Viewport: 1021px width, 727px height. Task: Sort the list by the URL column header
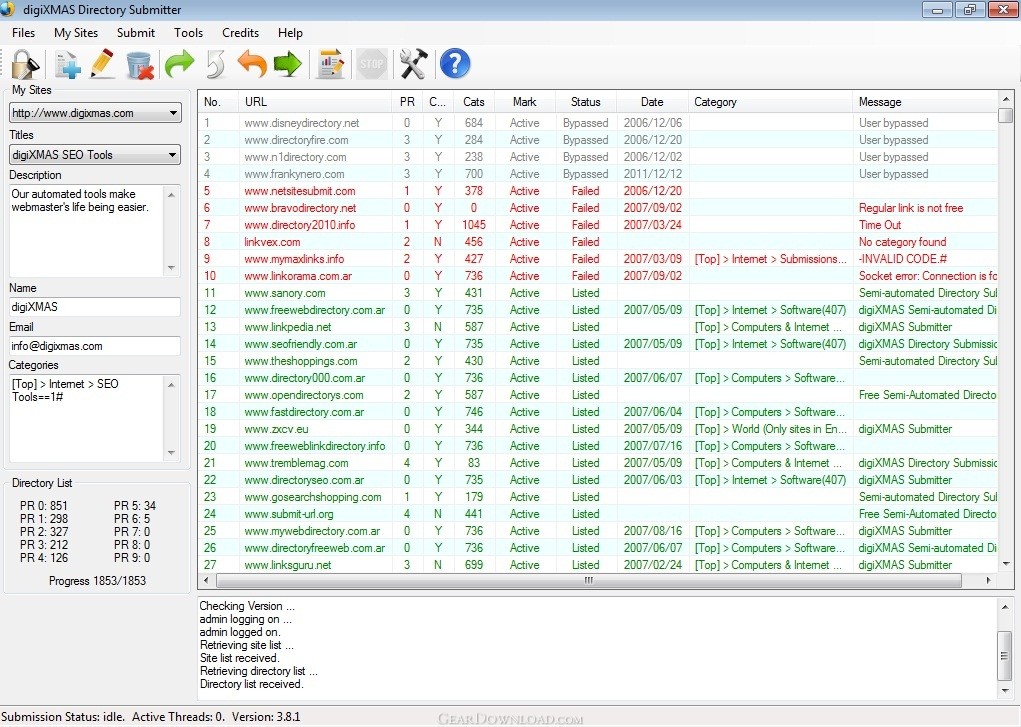pos(315,102)
